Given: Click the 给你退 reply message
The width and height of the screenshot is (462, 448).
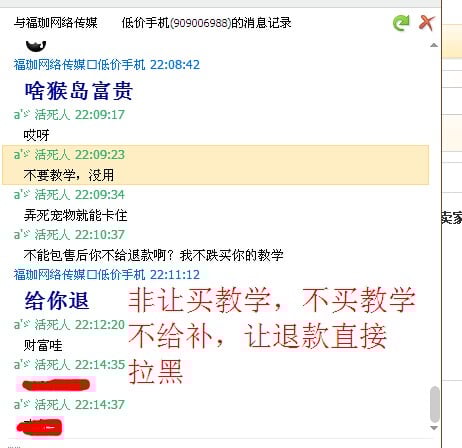Looking at the screenshot, I should tap(57, 301).
